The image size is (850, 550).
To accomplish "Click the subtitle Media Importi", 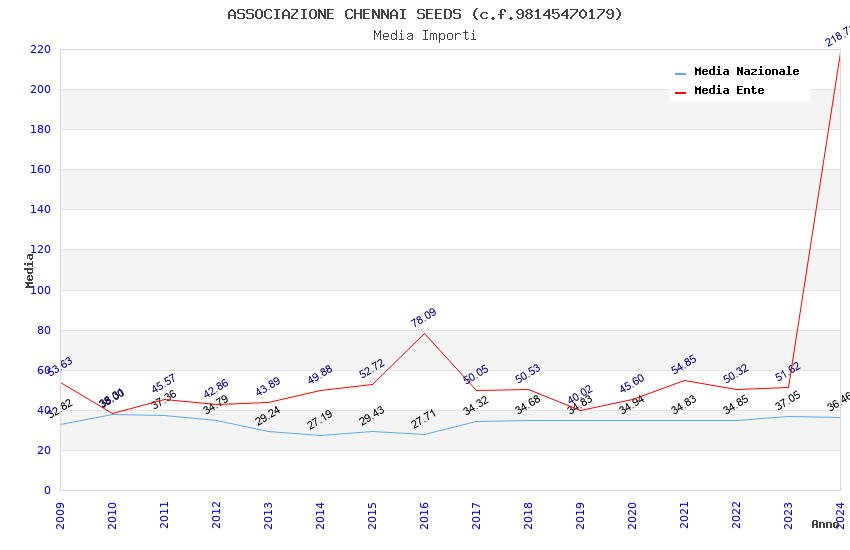I will [x=424, y=36].
